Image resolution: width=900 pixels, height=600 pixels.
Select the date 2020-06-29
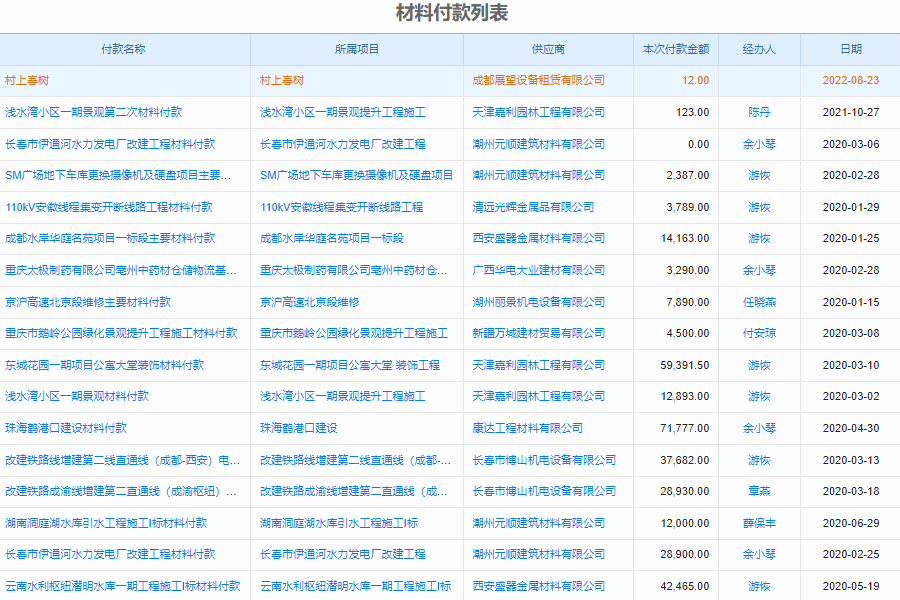point(851,523)
